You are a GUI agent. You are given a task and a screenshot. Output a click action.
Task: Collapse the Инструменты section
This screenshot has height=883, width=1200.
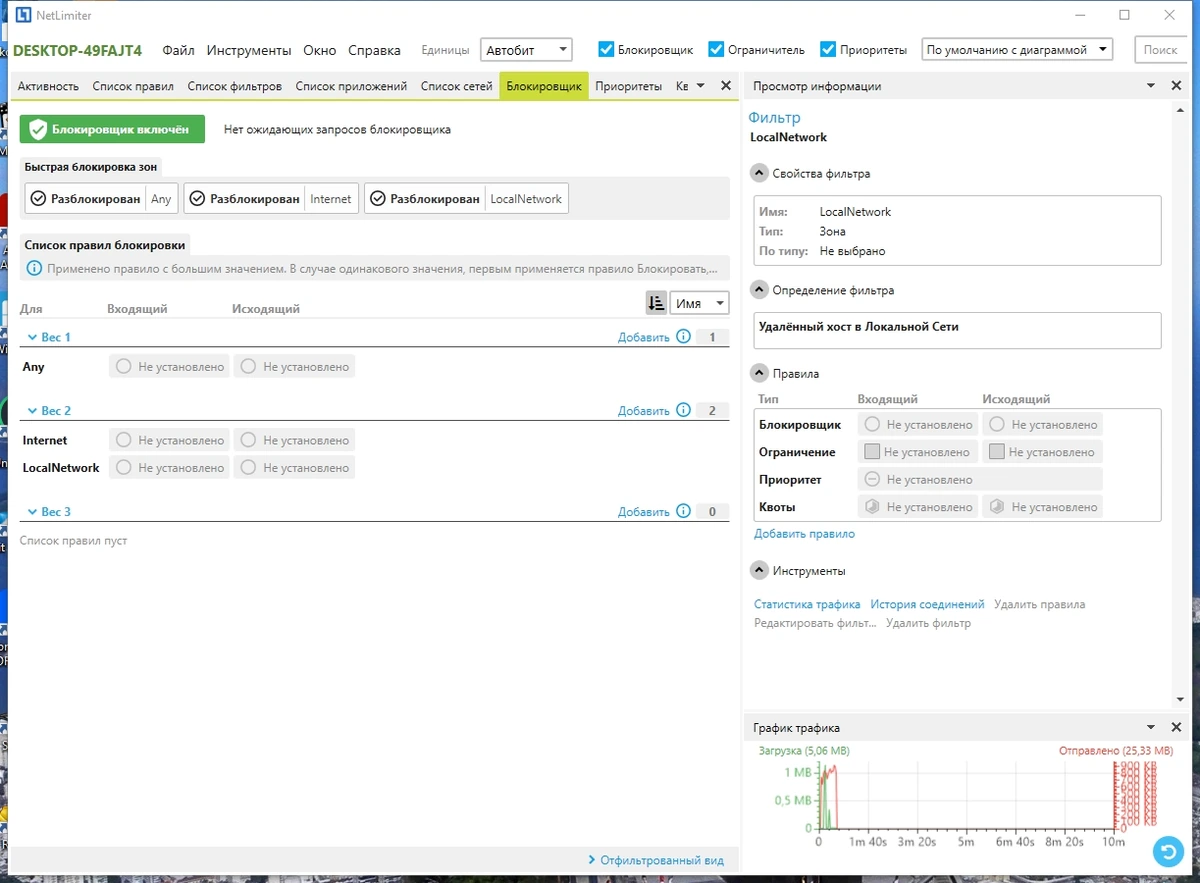click(759, 570)
